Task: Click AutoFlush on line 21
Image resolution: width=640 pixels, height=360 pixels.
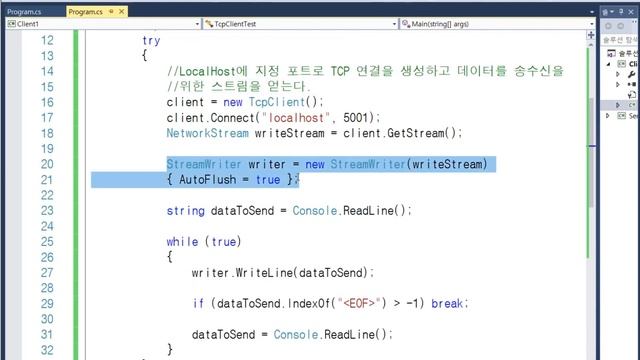Action: [207, 180]
